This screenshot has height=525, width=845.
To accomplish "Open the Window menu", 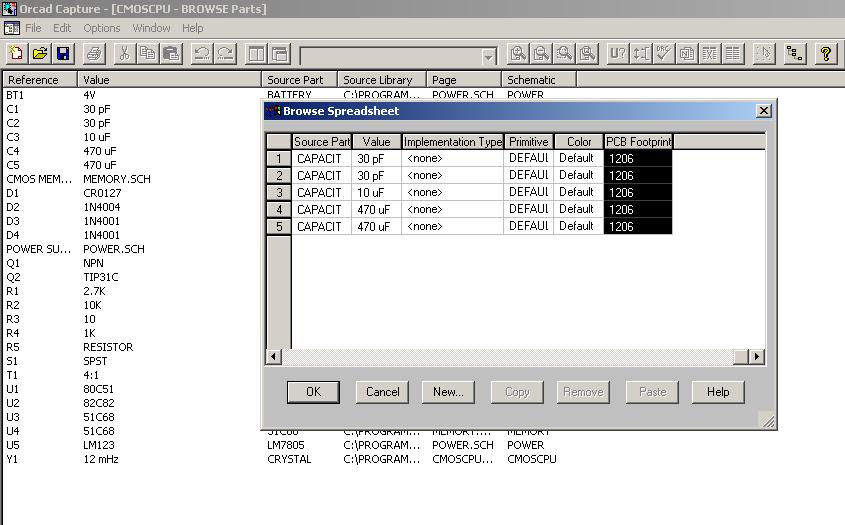I will click(151, 28).
